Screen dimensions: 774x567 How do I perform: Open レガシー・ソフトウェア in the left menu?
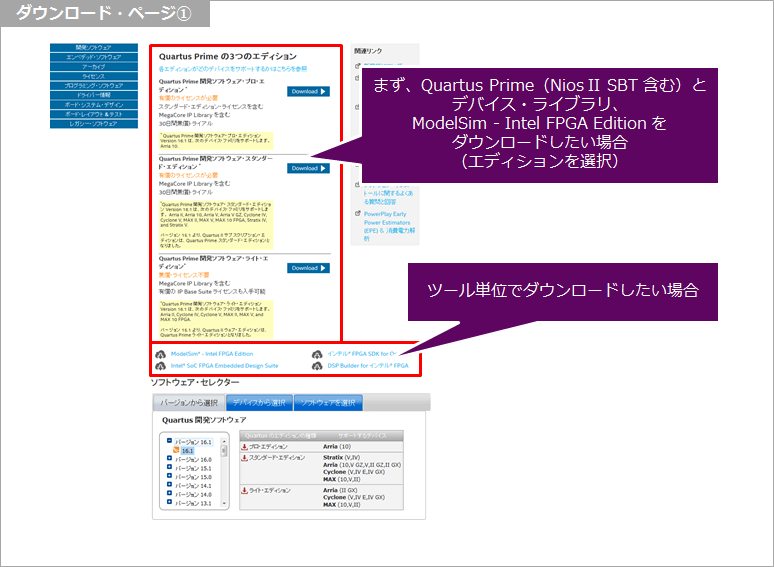[x=94, y=124]
